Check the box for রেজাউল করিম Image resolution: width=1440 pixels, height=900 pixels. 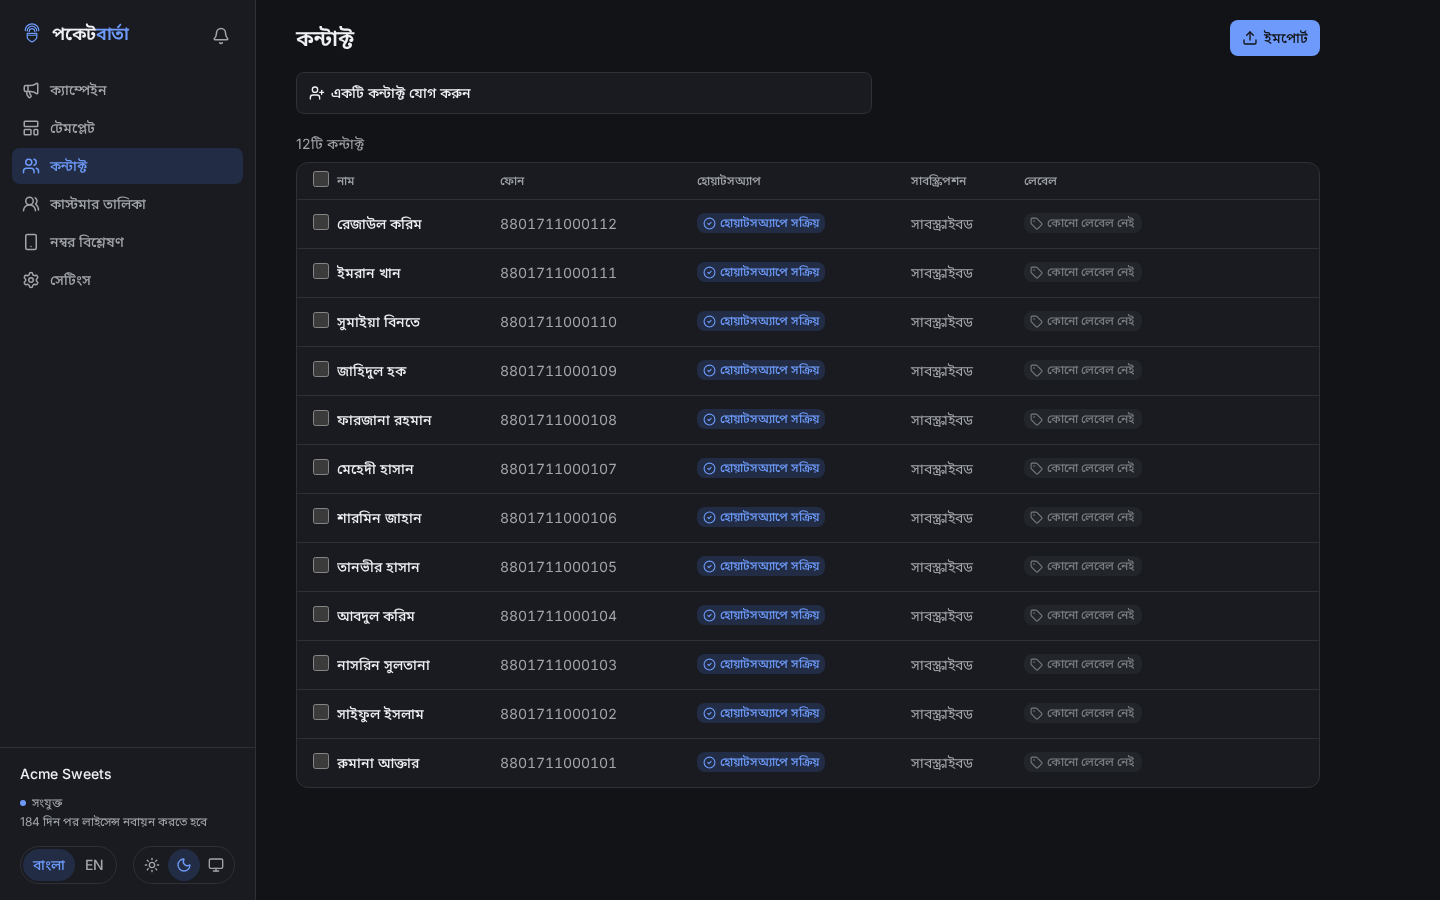[x=321, y=222]
